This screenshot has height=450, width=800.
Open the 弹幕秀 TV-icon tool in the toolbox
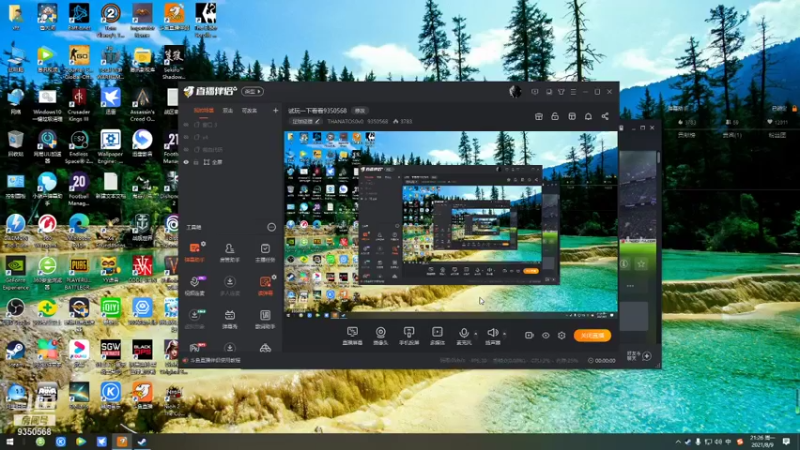click(x=230, y=319)
